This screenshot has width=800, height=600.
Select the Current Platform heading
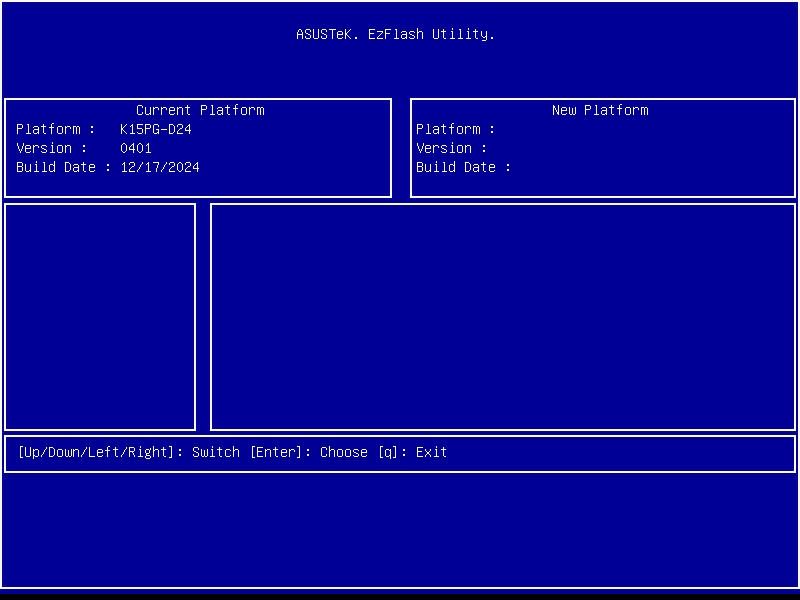pyautogui.click(x=200, y=110)
